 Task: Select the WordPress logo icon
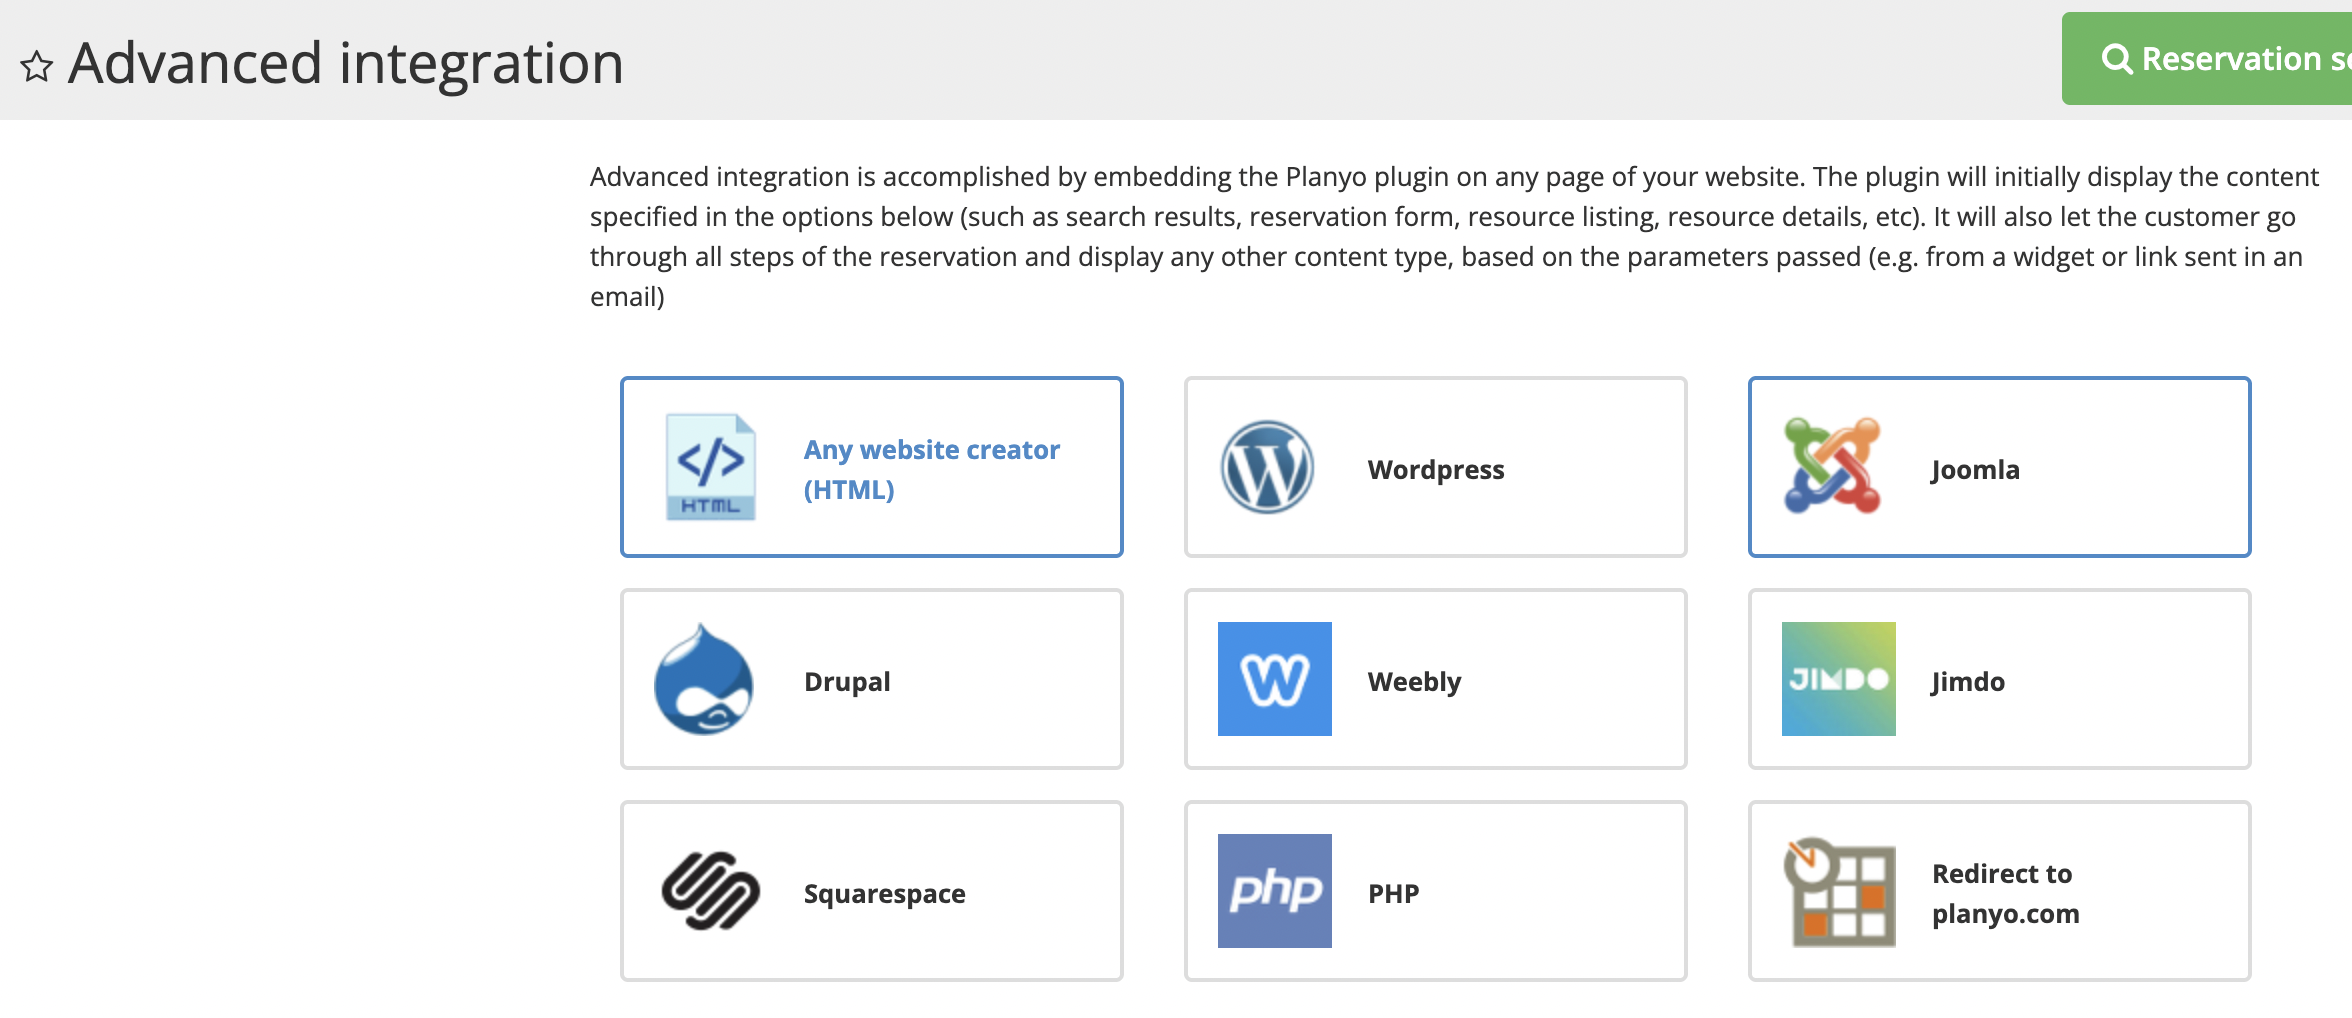[x=1267, y=467]
